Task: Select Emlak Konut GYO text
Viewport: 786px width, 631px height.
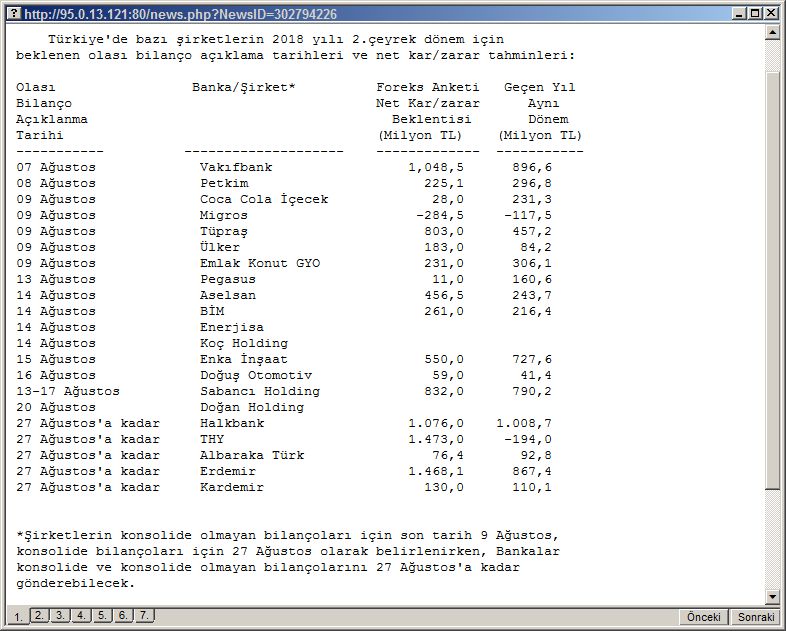Action: 260,263
